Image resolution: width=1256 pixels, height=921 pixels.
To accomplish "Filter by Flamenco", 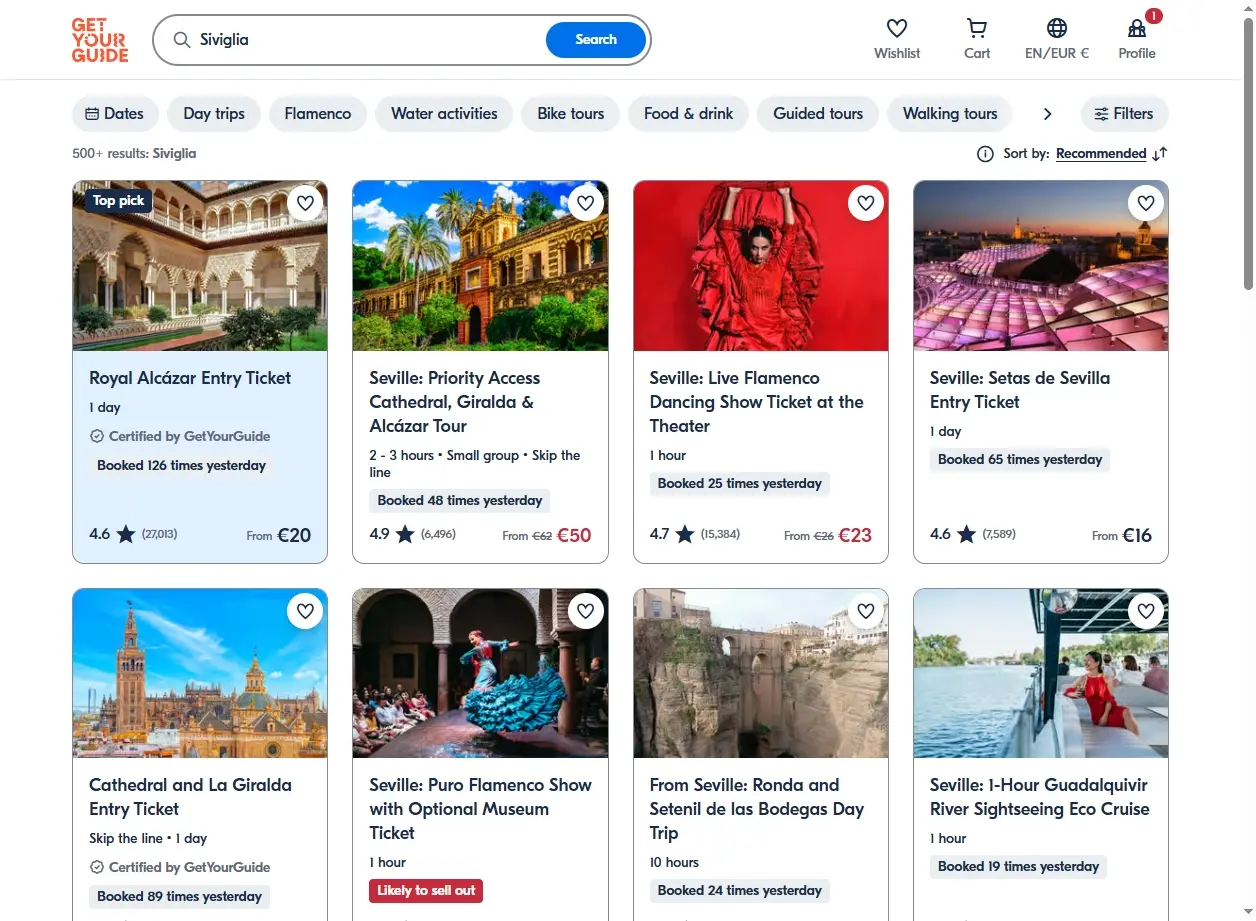I will click(x=318, y=114).
